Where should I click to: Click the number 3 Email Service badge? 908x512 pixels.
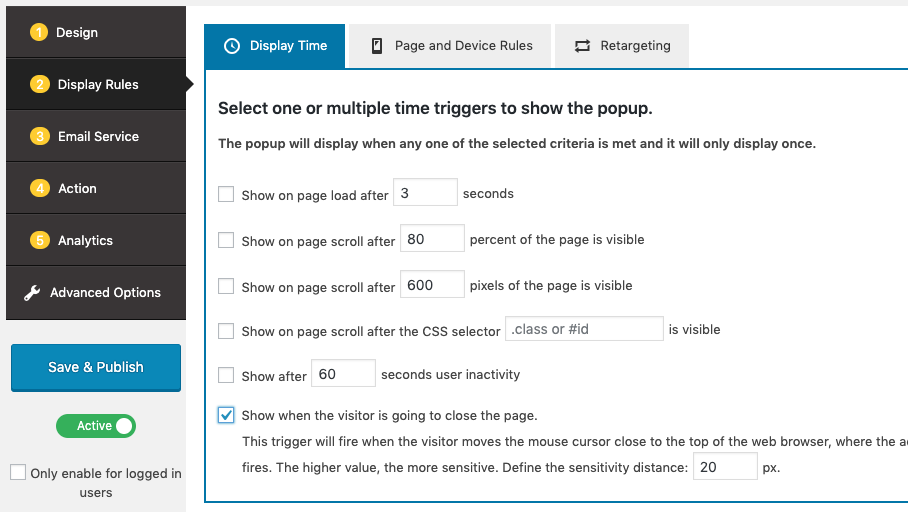pos(40,137)
